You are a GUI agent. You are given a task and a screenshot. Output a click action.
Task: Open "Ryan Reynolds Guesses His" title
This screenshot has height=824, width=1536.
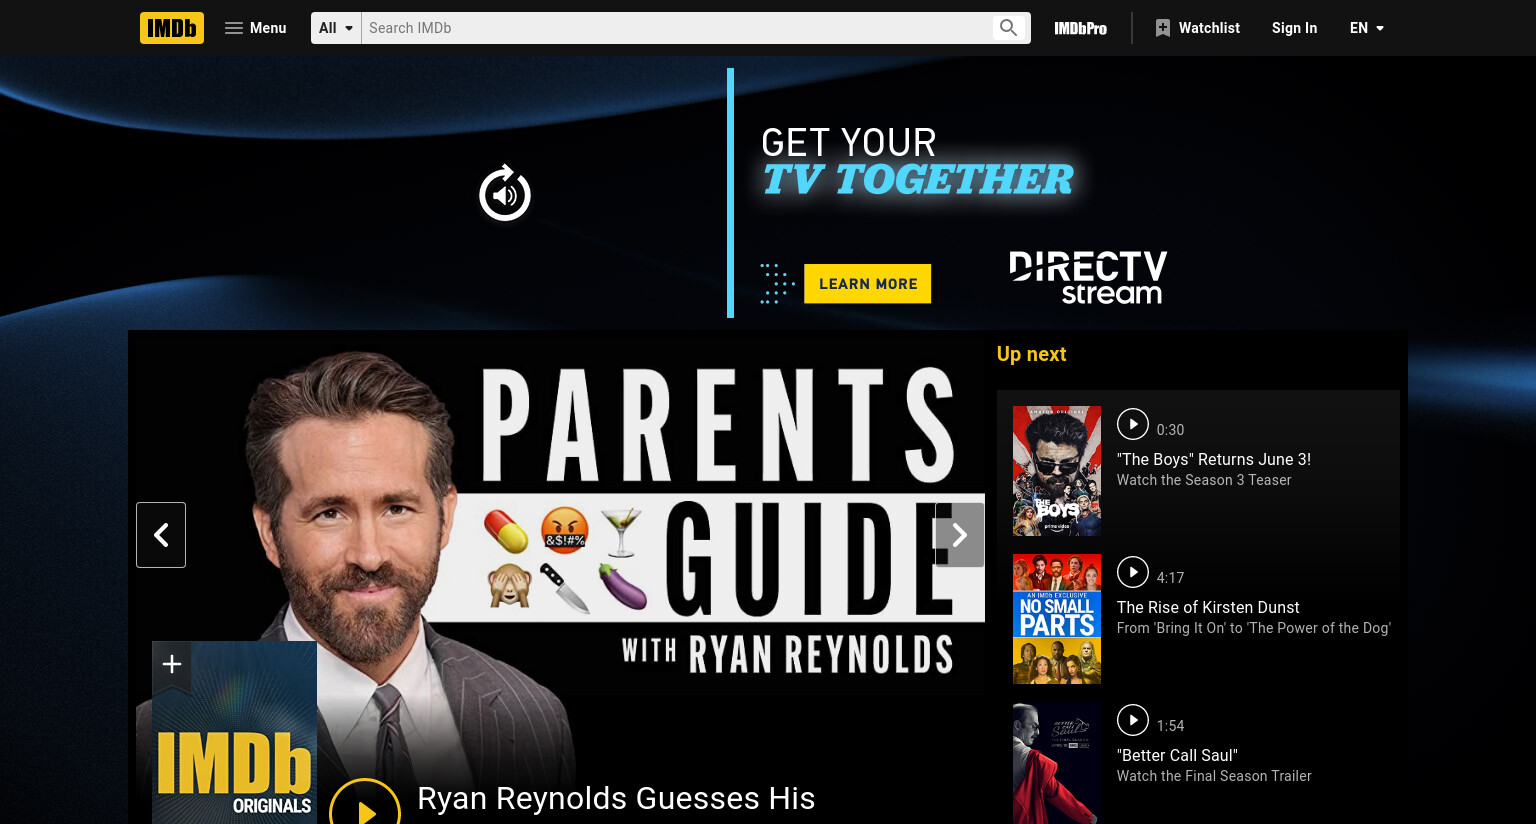tap(616, 798)
